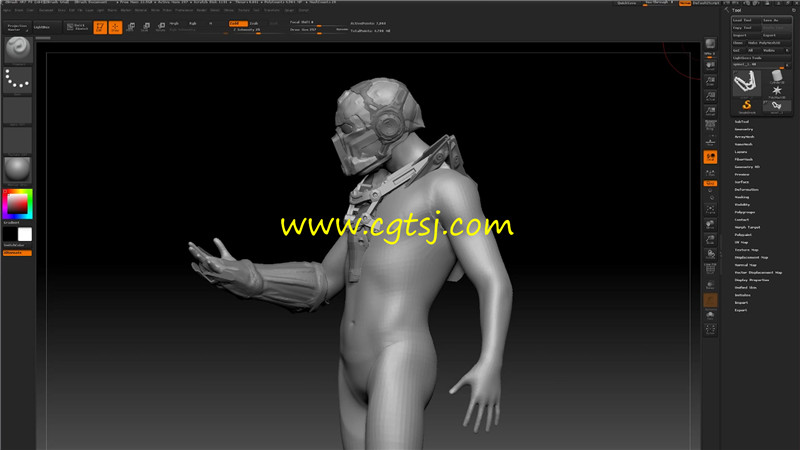
Task: Adjust the Z Intensity slider
Action: (x=257, y=30)
